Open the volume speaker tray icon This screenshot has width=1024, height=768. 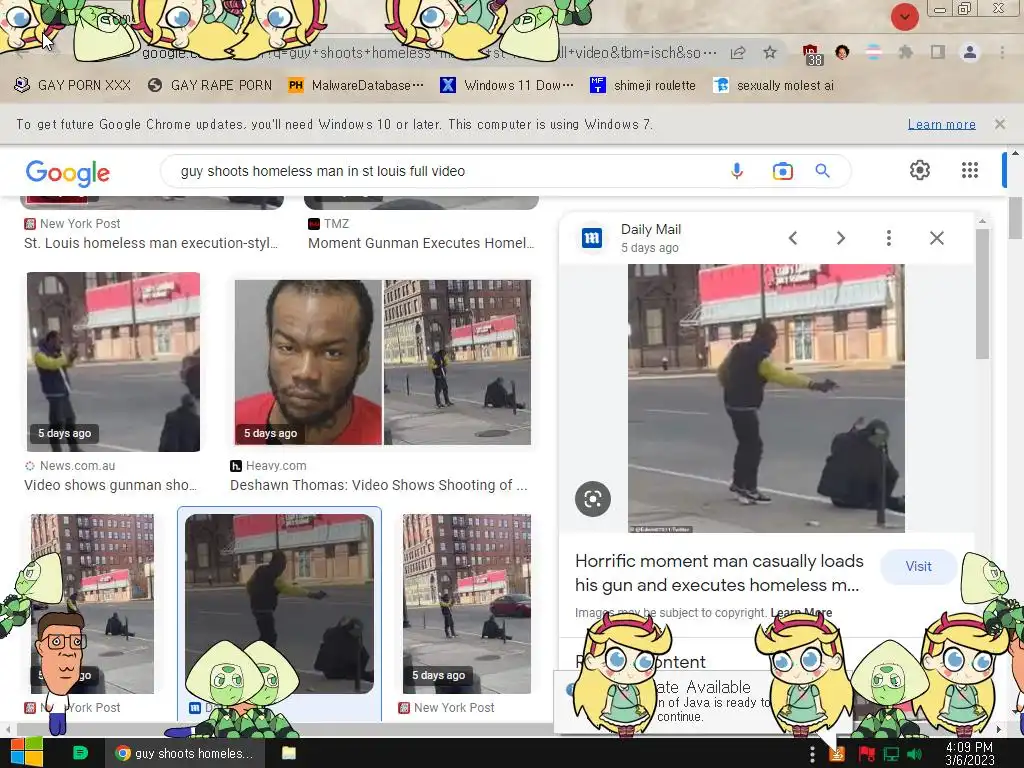[x=914, y=754]
